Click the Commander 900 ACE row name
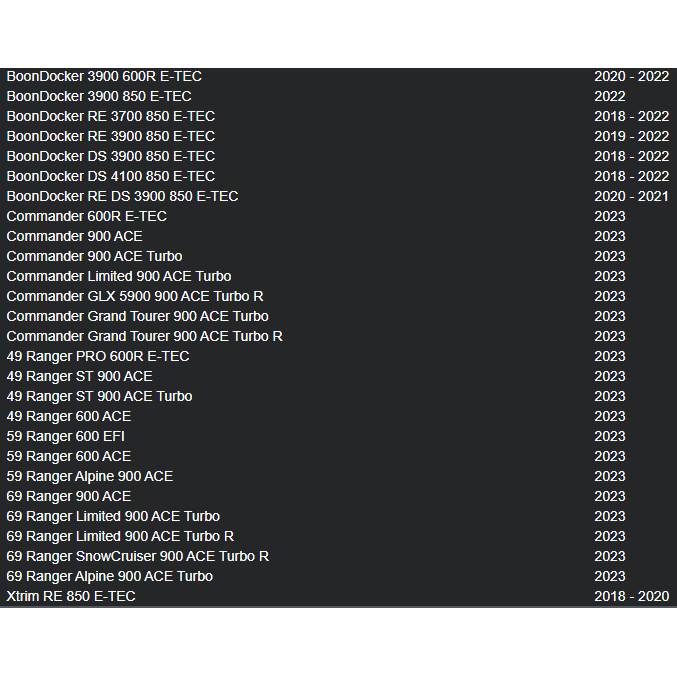 (x=74, y=236)
